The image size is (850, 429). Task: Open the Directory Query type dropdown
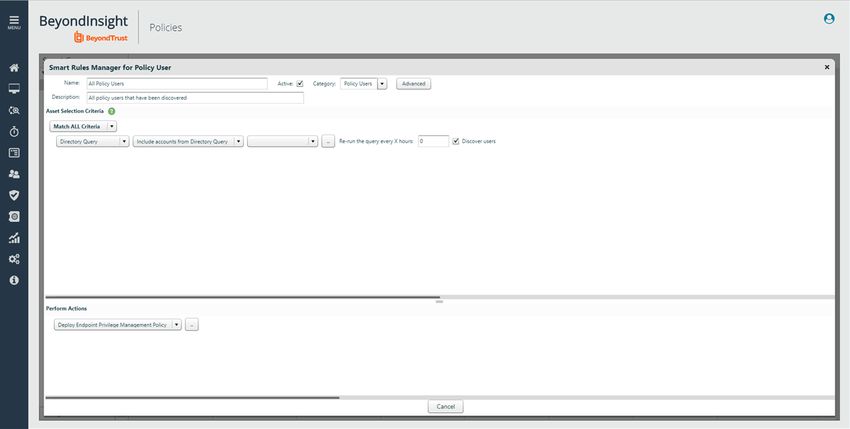(x=93, y=141)
